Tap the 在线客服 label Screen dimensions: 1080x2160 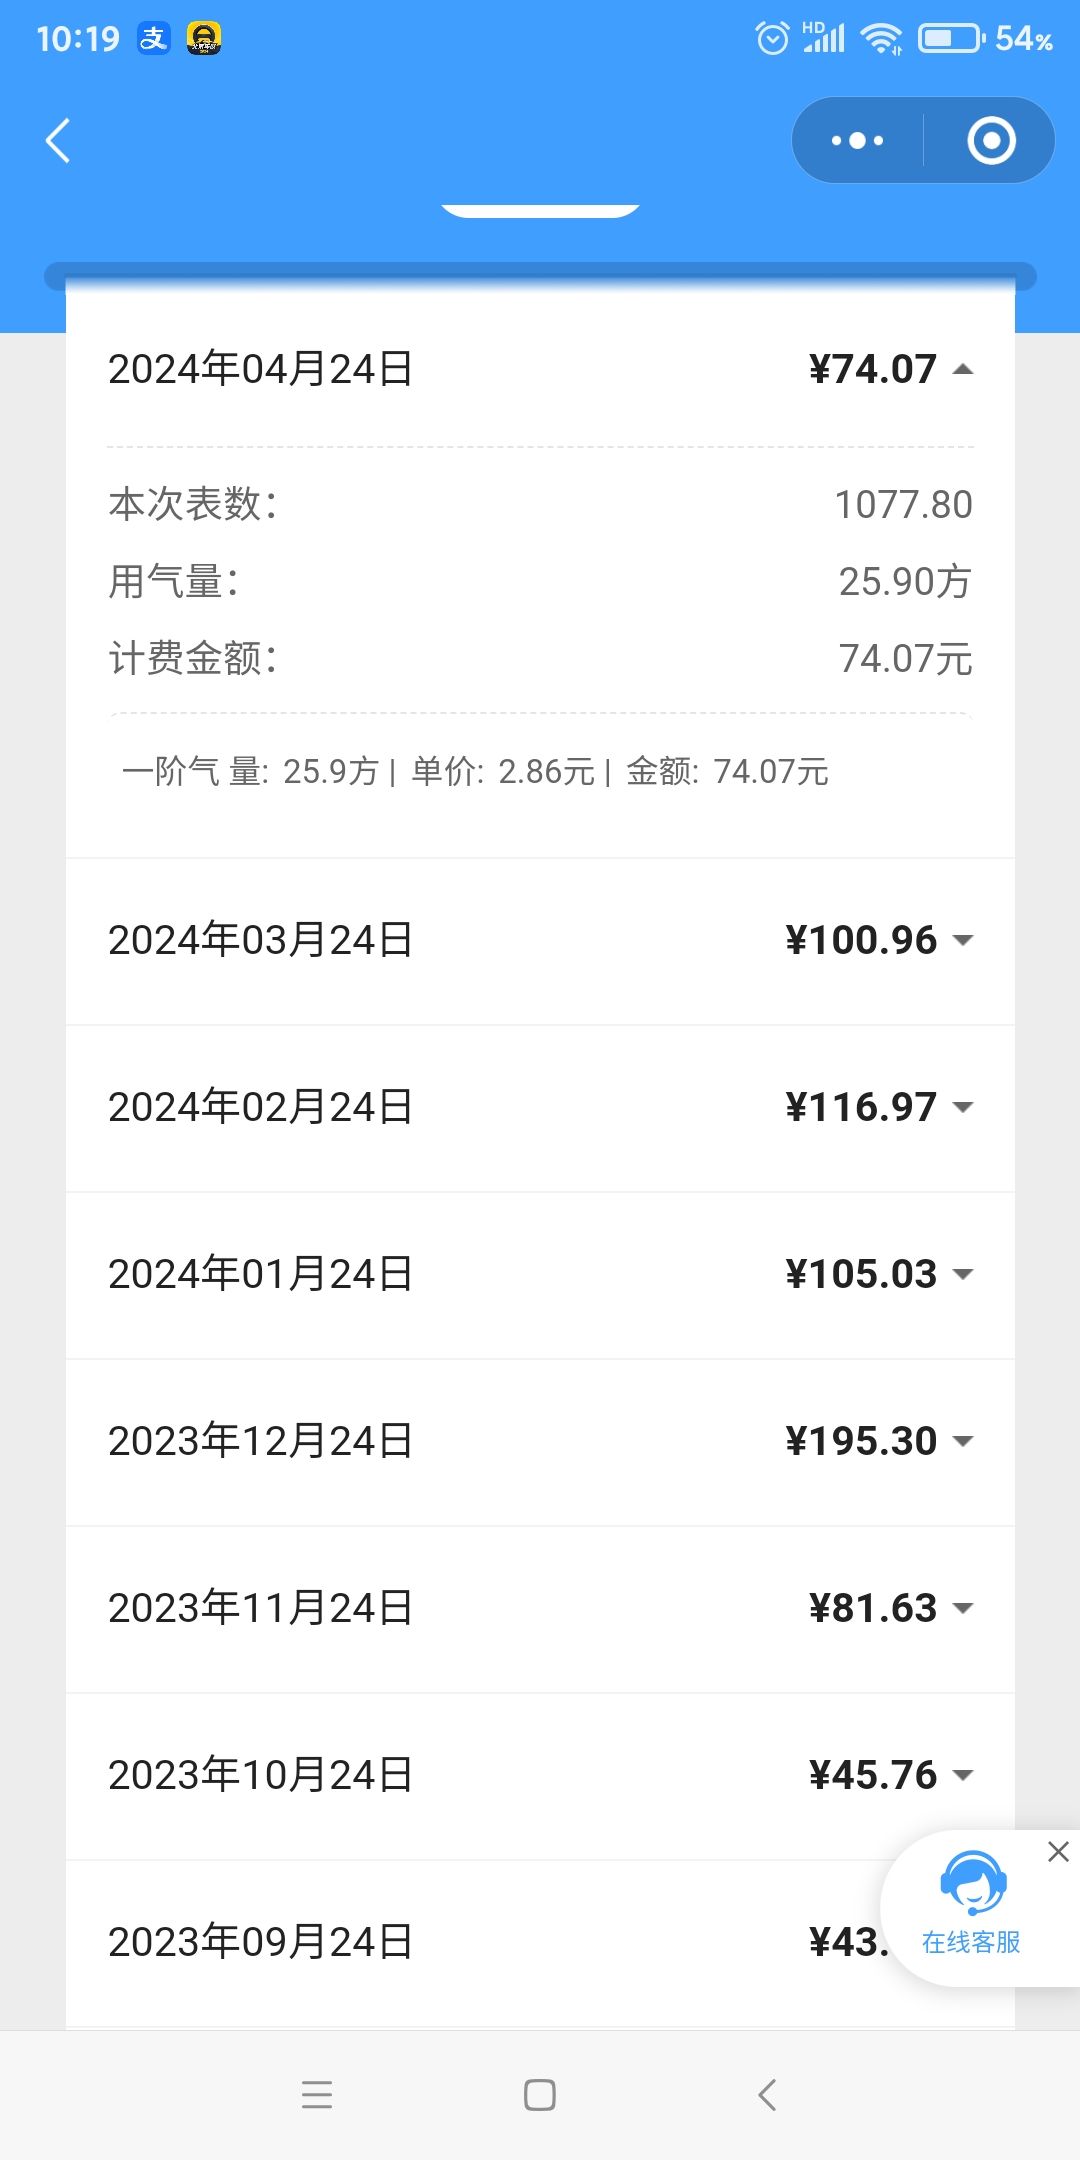click(971, 1942)
